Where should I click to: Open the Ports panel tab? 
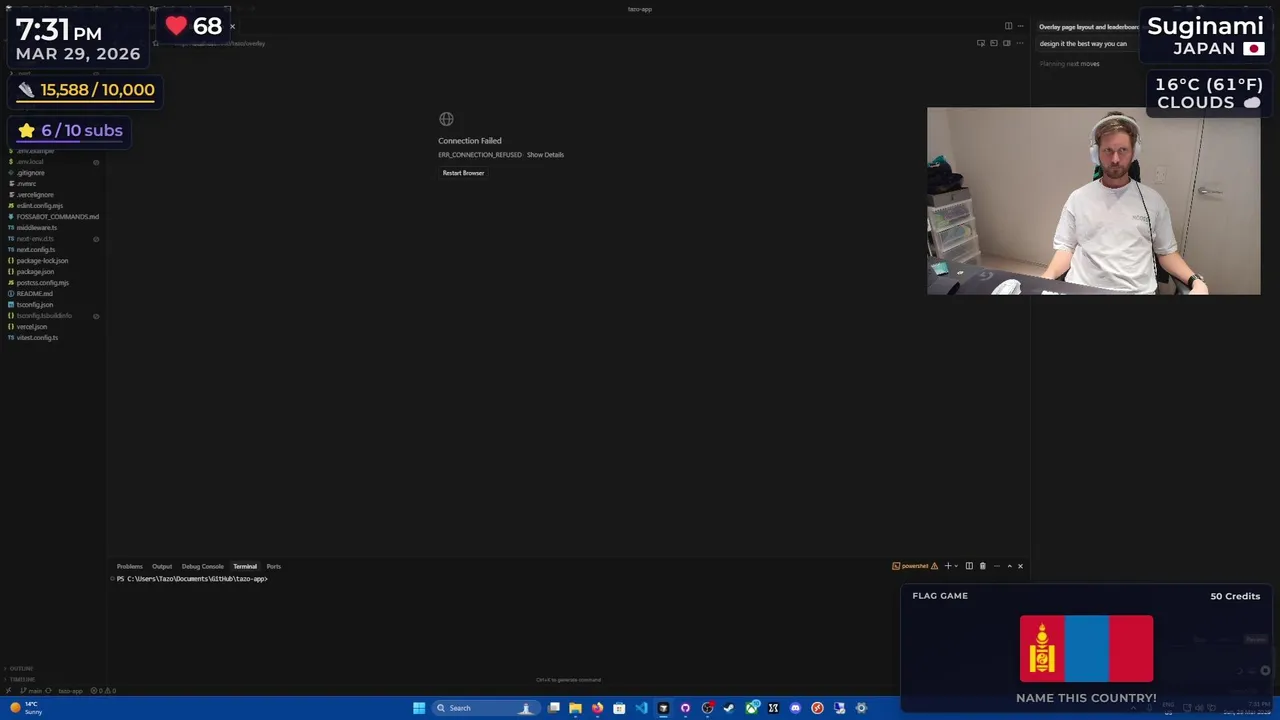point(273,567)
